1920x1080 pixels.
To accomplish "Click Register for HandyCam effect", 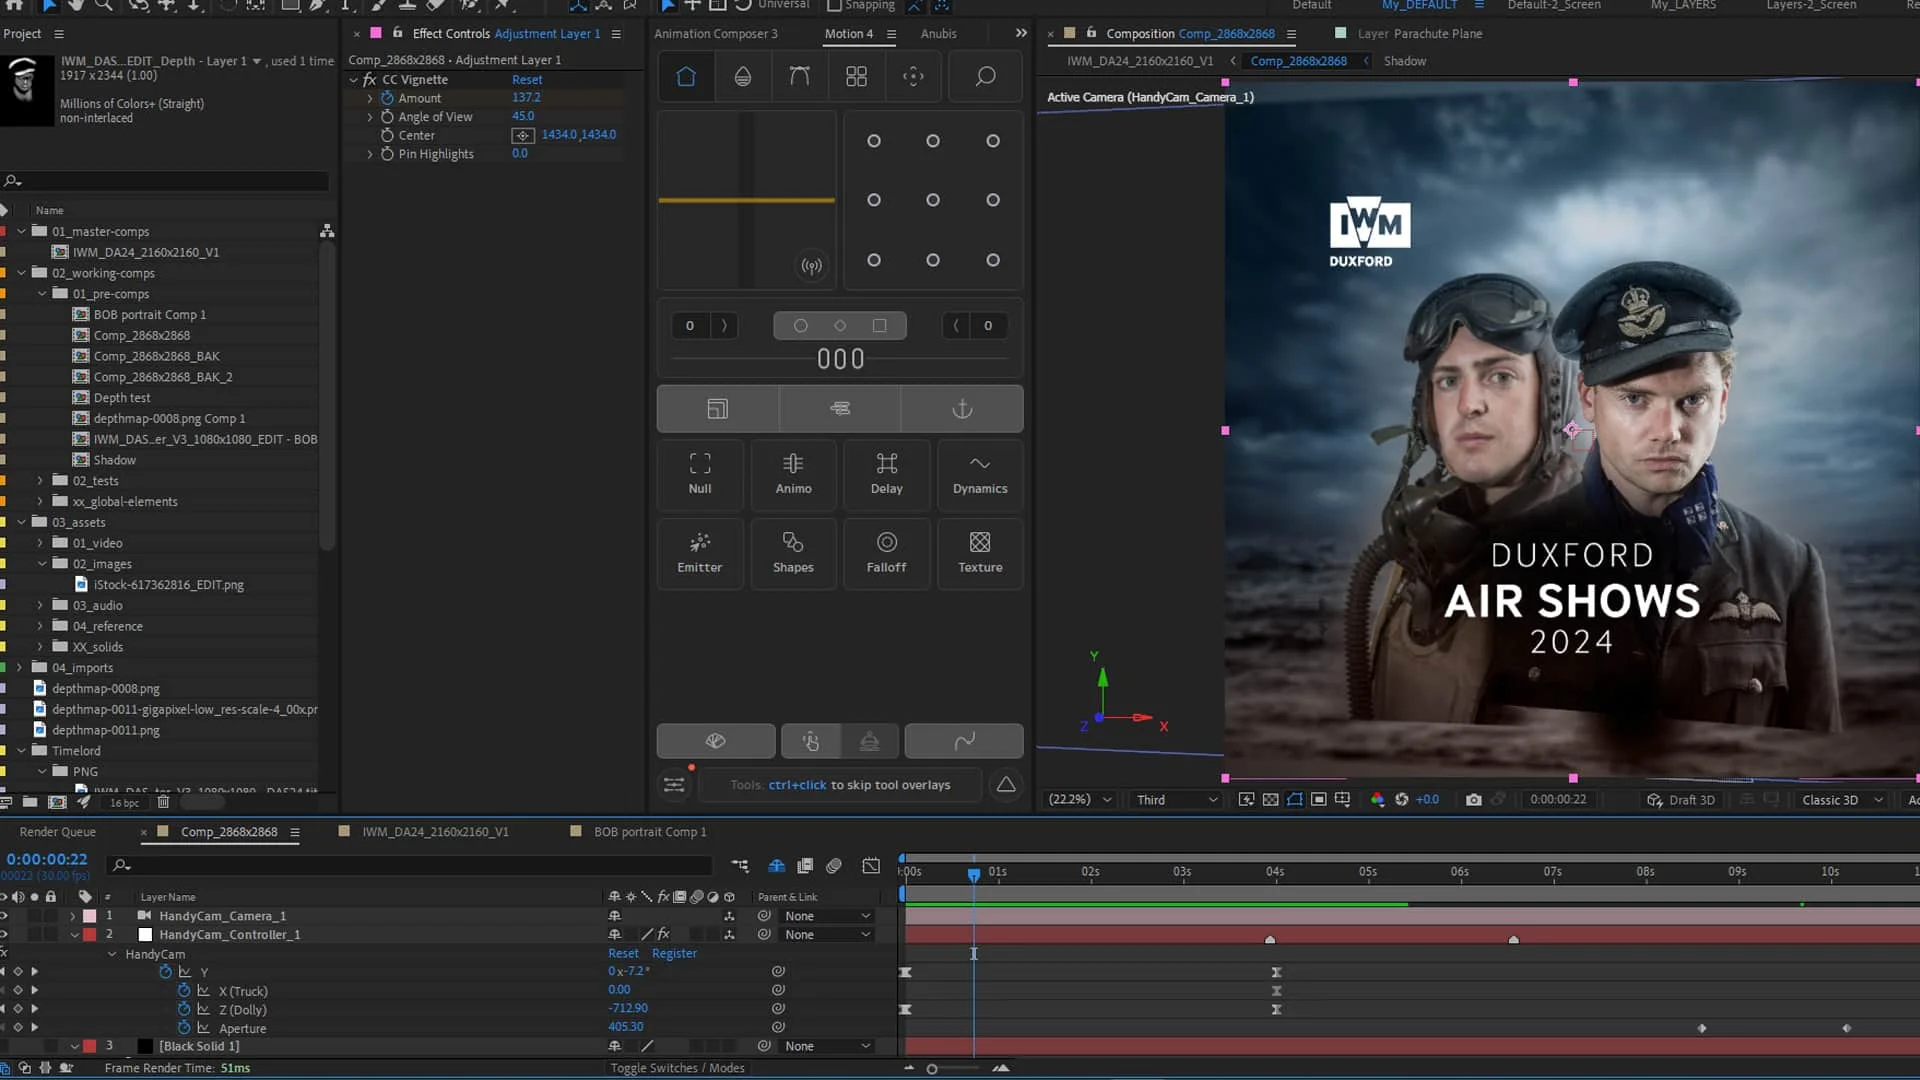I will [674, 954].
